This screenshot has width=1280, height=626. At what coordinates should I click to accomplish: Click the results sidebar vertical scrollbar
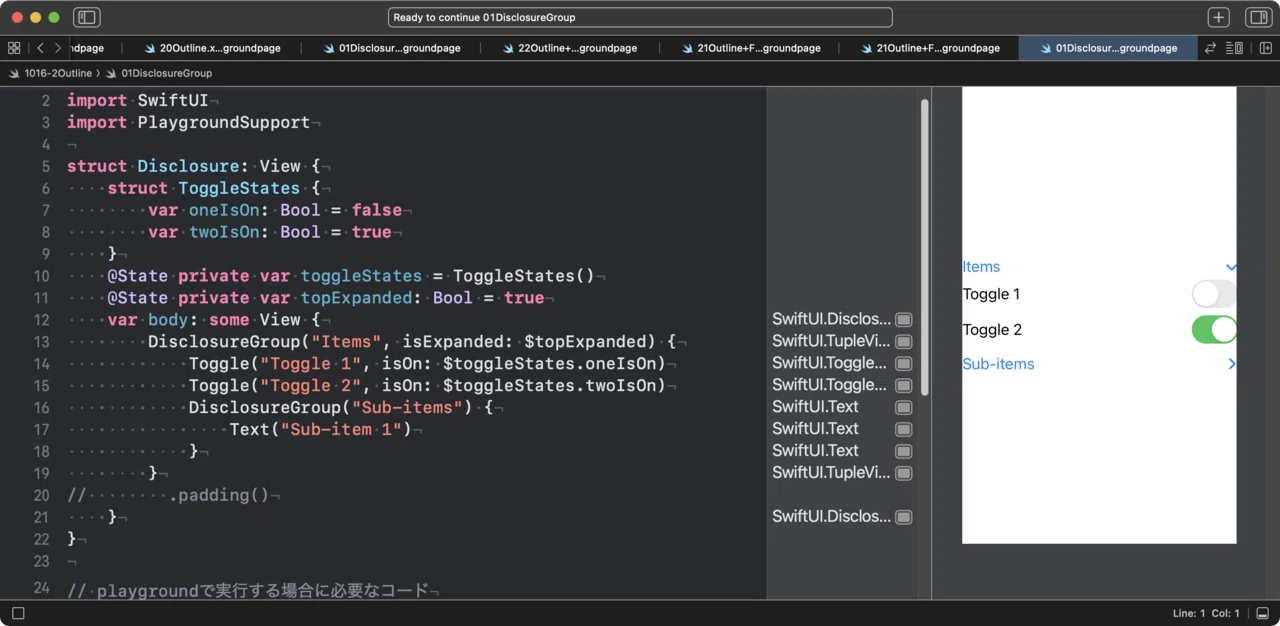924,245
